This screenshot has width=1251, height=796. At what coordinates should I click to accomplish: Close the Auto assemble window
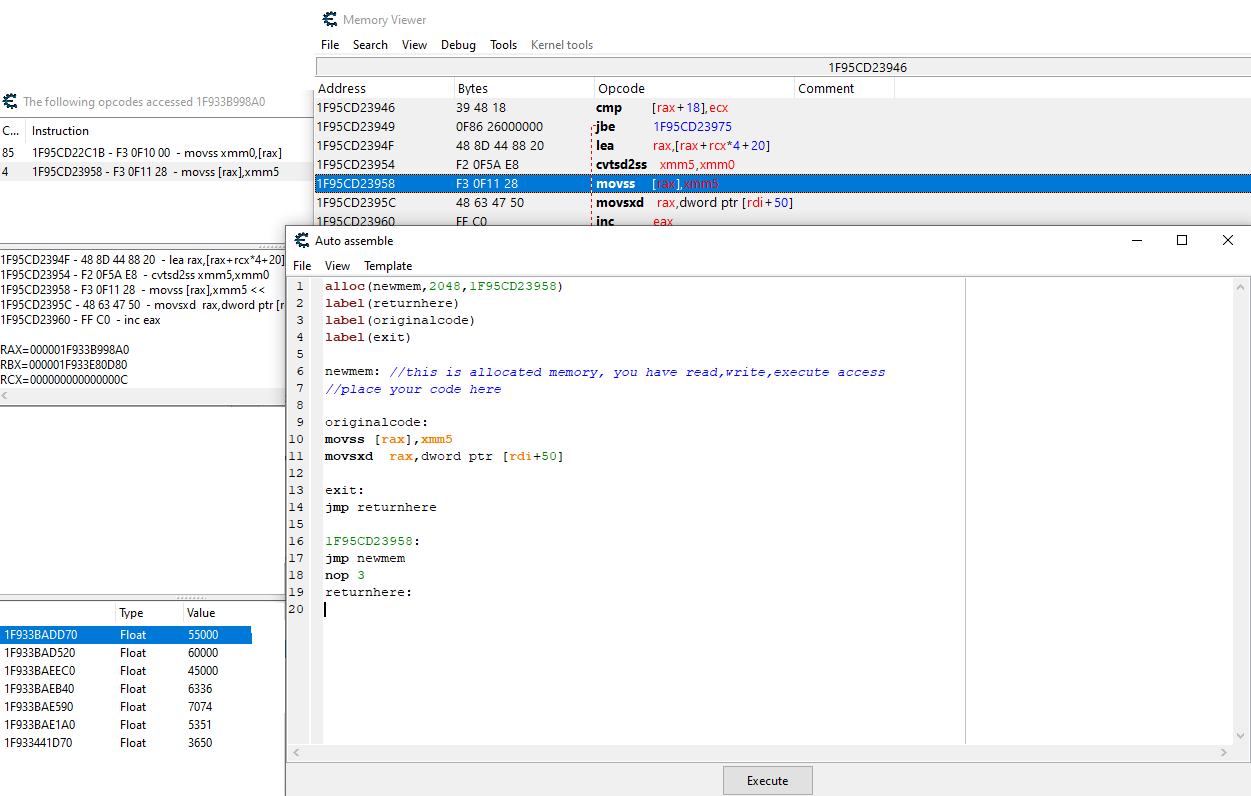coord(1227,241)
